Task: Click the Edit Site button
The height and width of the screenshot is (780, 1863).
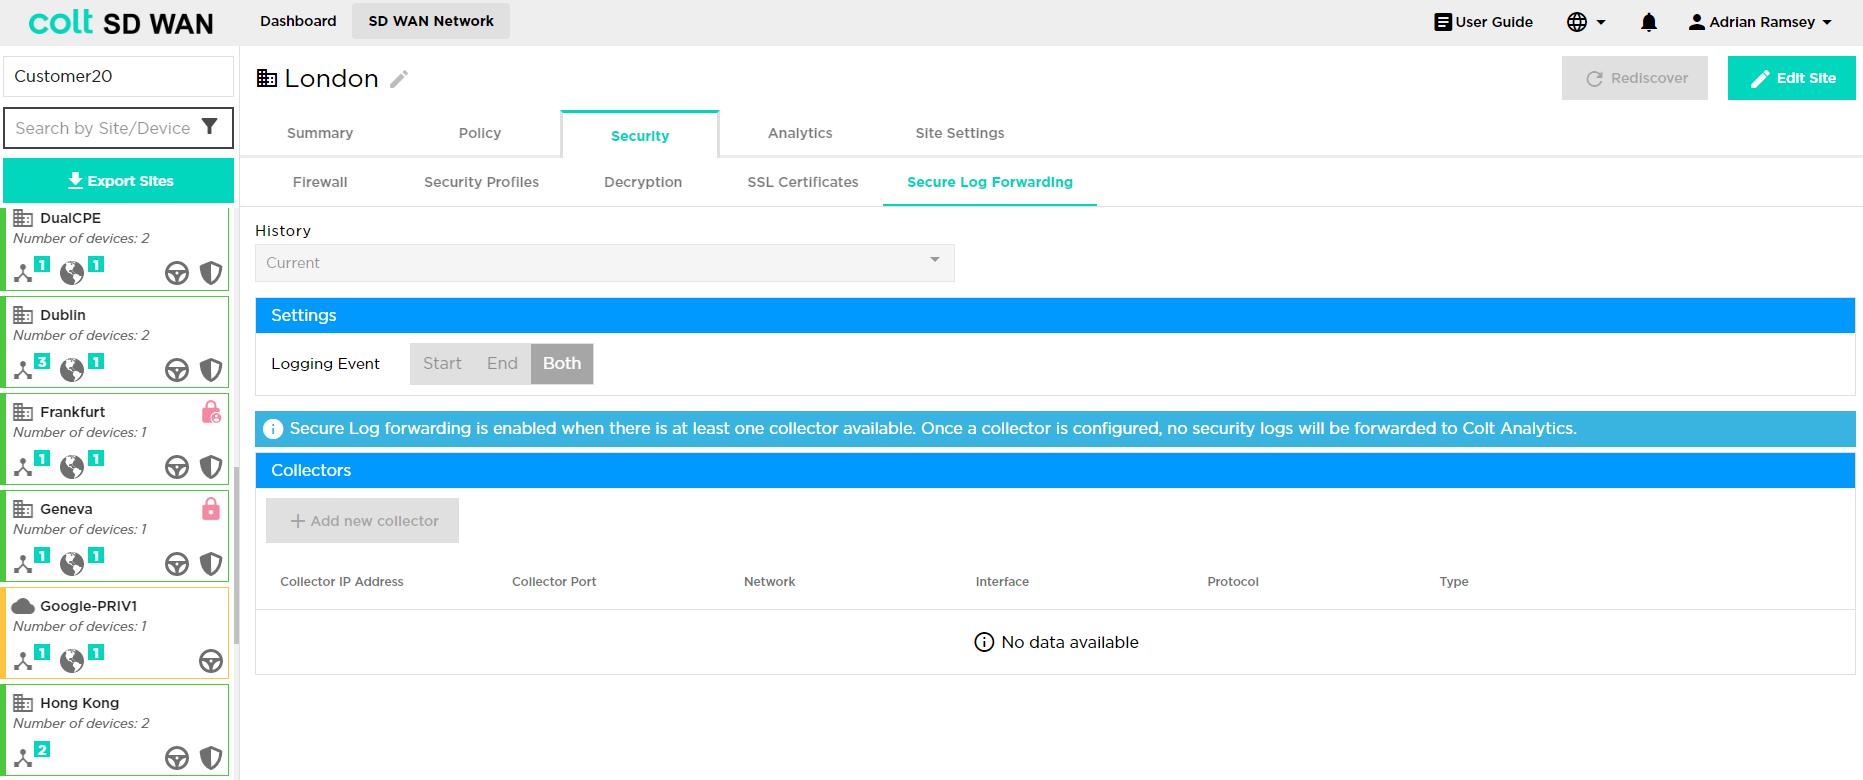Action: [1791, 78]
